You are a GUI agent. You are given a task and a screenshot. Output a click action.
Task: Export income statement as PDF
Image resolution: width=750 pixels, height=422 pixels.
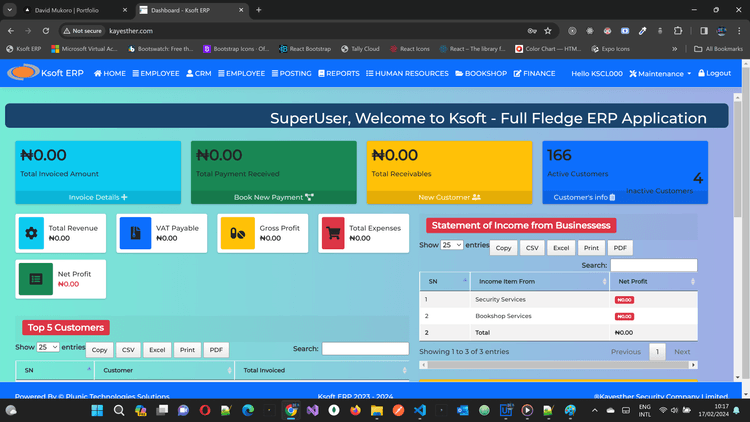(620, 248)
